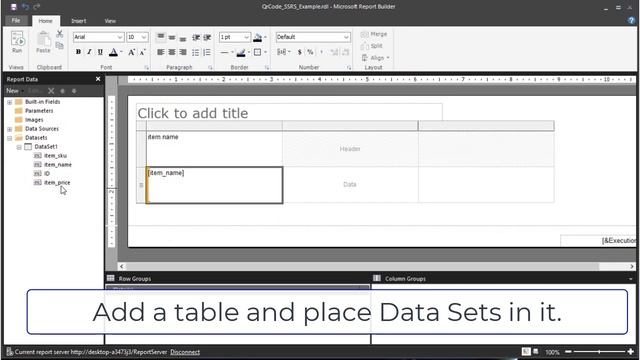Click the placeholder styles icon
This screenshot has height=360, width=640.
282,52
